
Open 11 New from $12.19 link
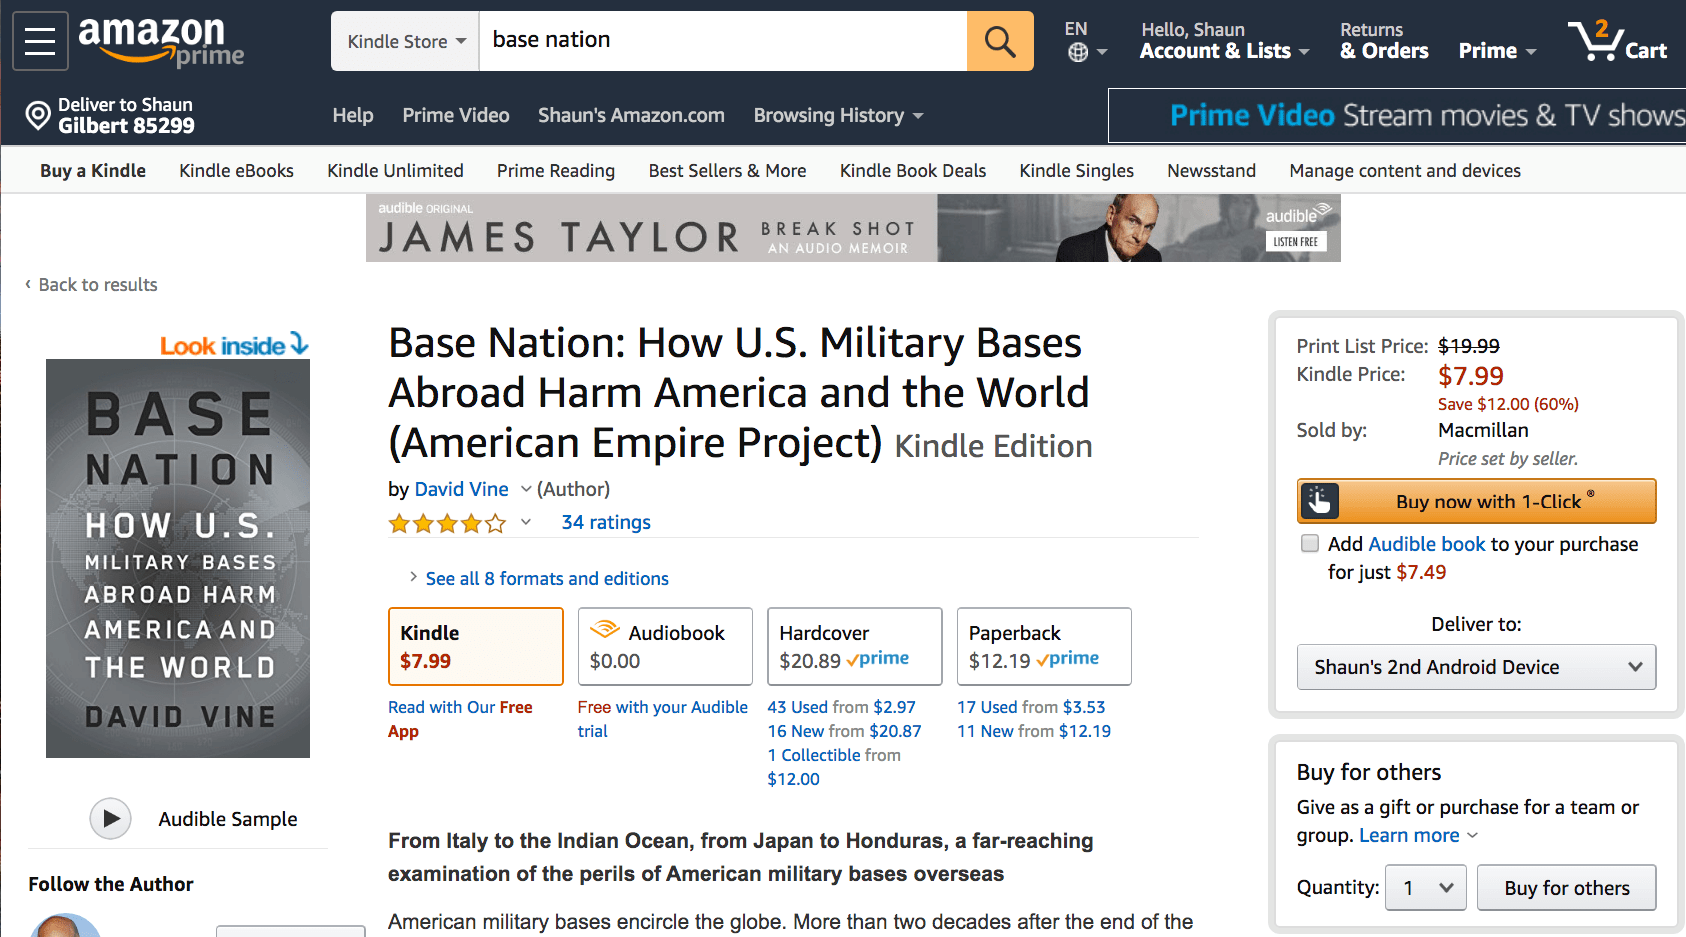coord(1034,731)
